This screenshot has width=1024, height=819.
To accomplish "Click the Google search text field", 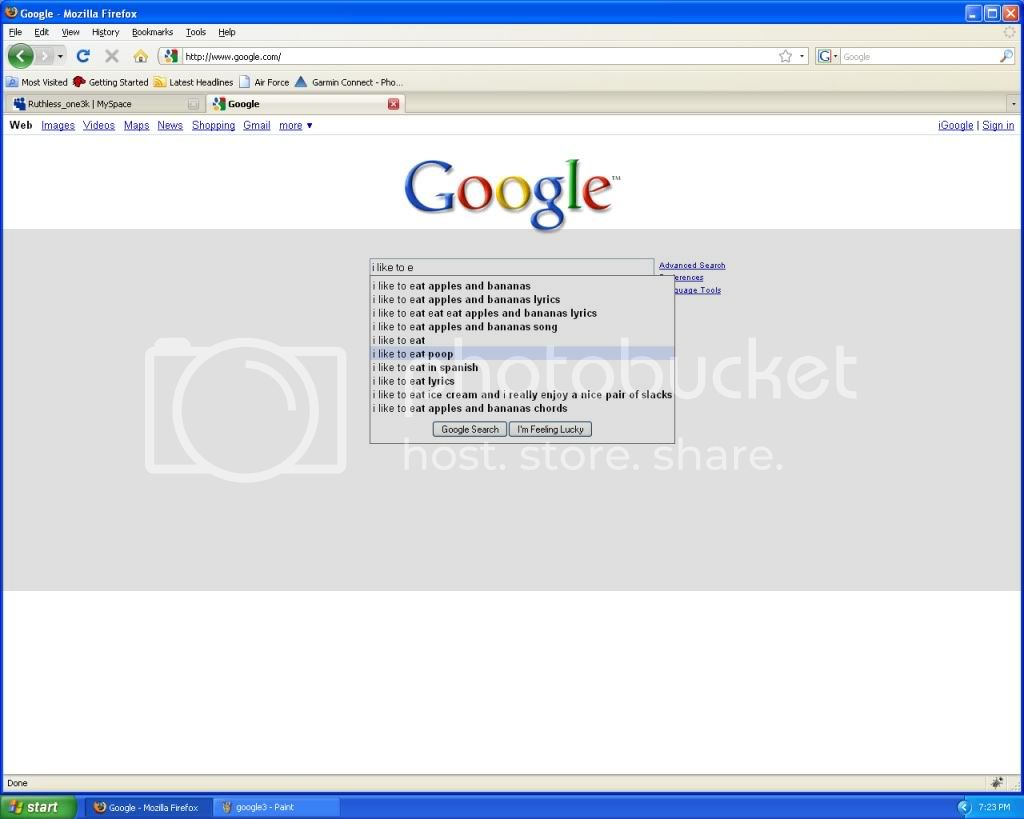I will (512, 267).
